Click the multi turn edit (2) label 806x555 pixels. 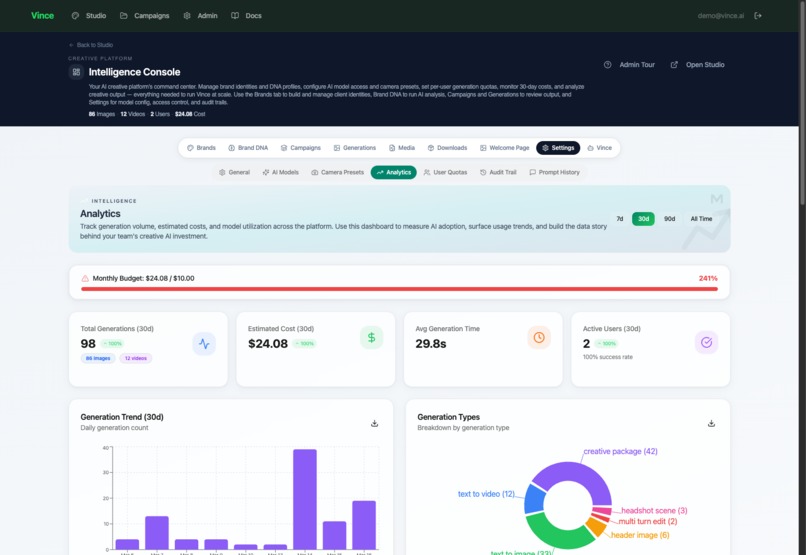[648, 521]
